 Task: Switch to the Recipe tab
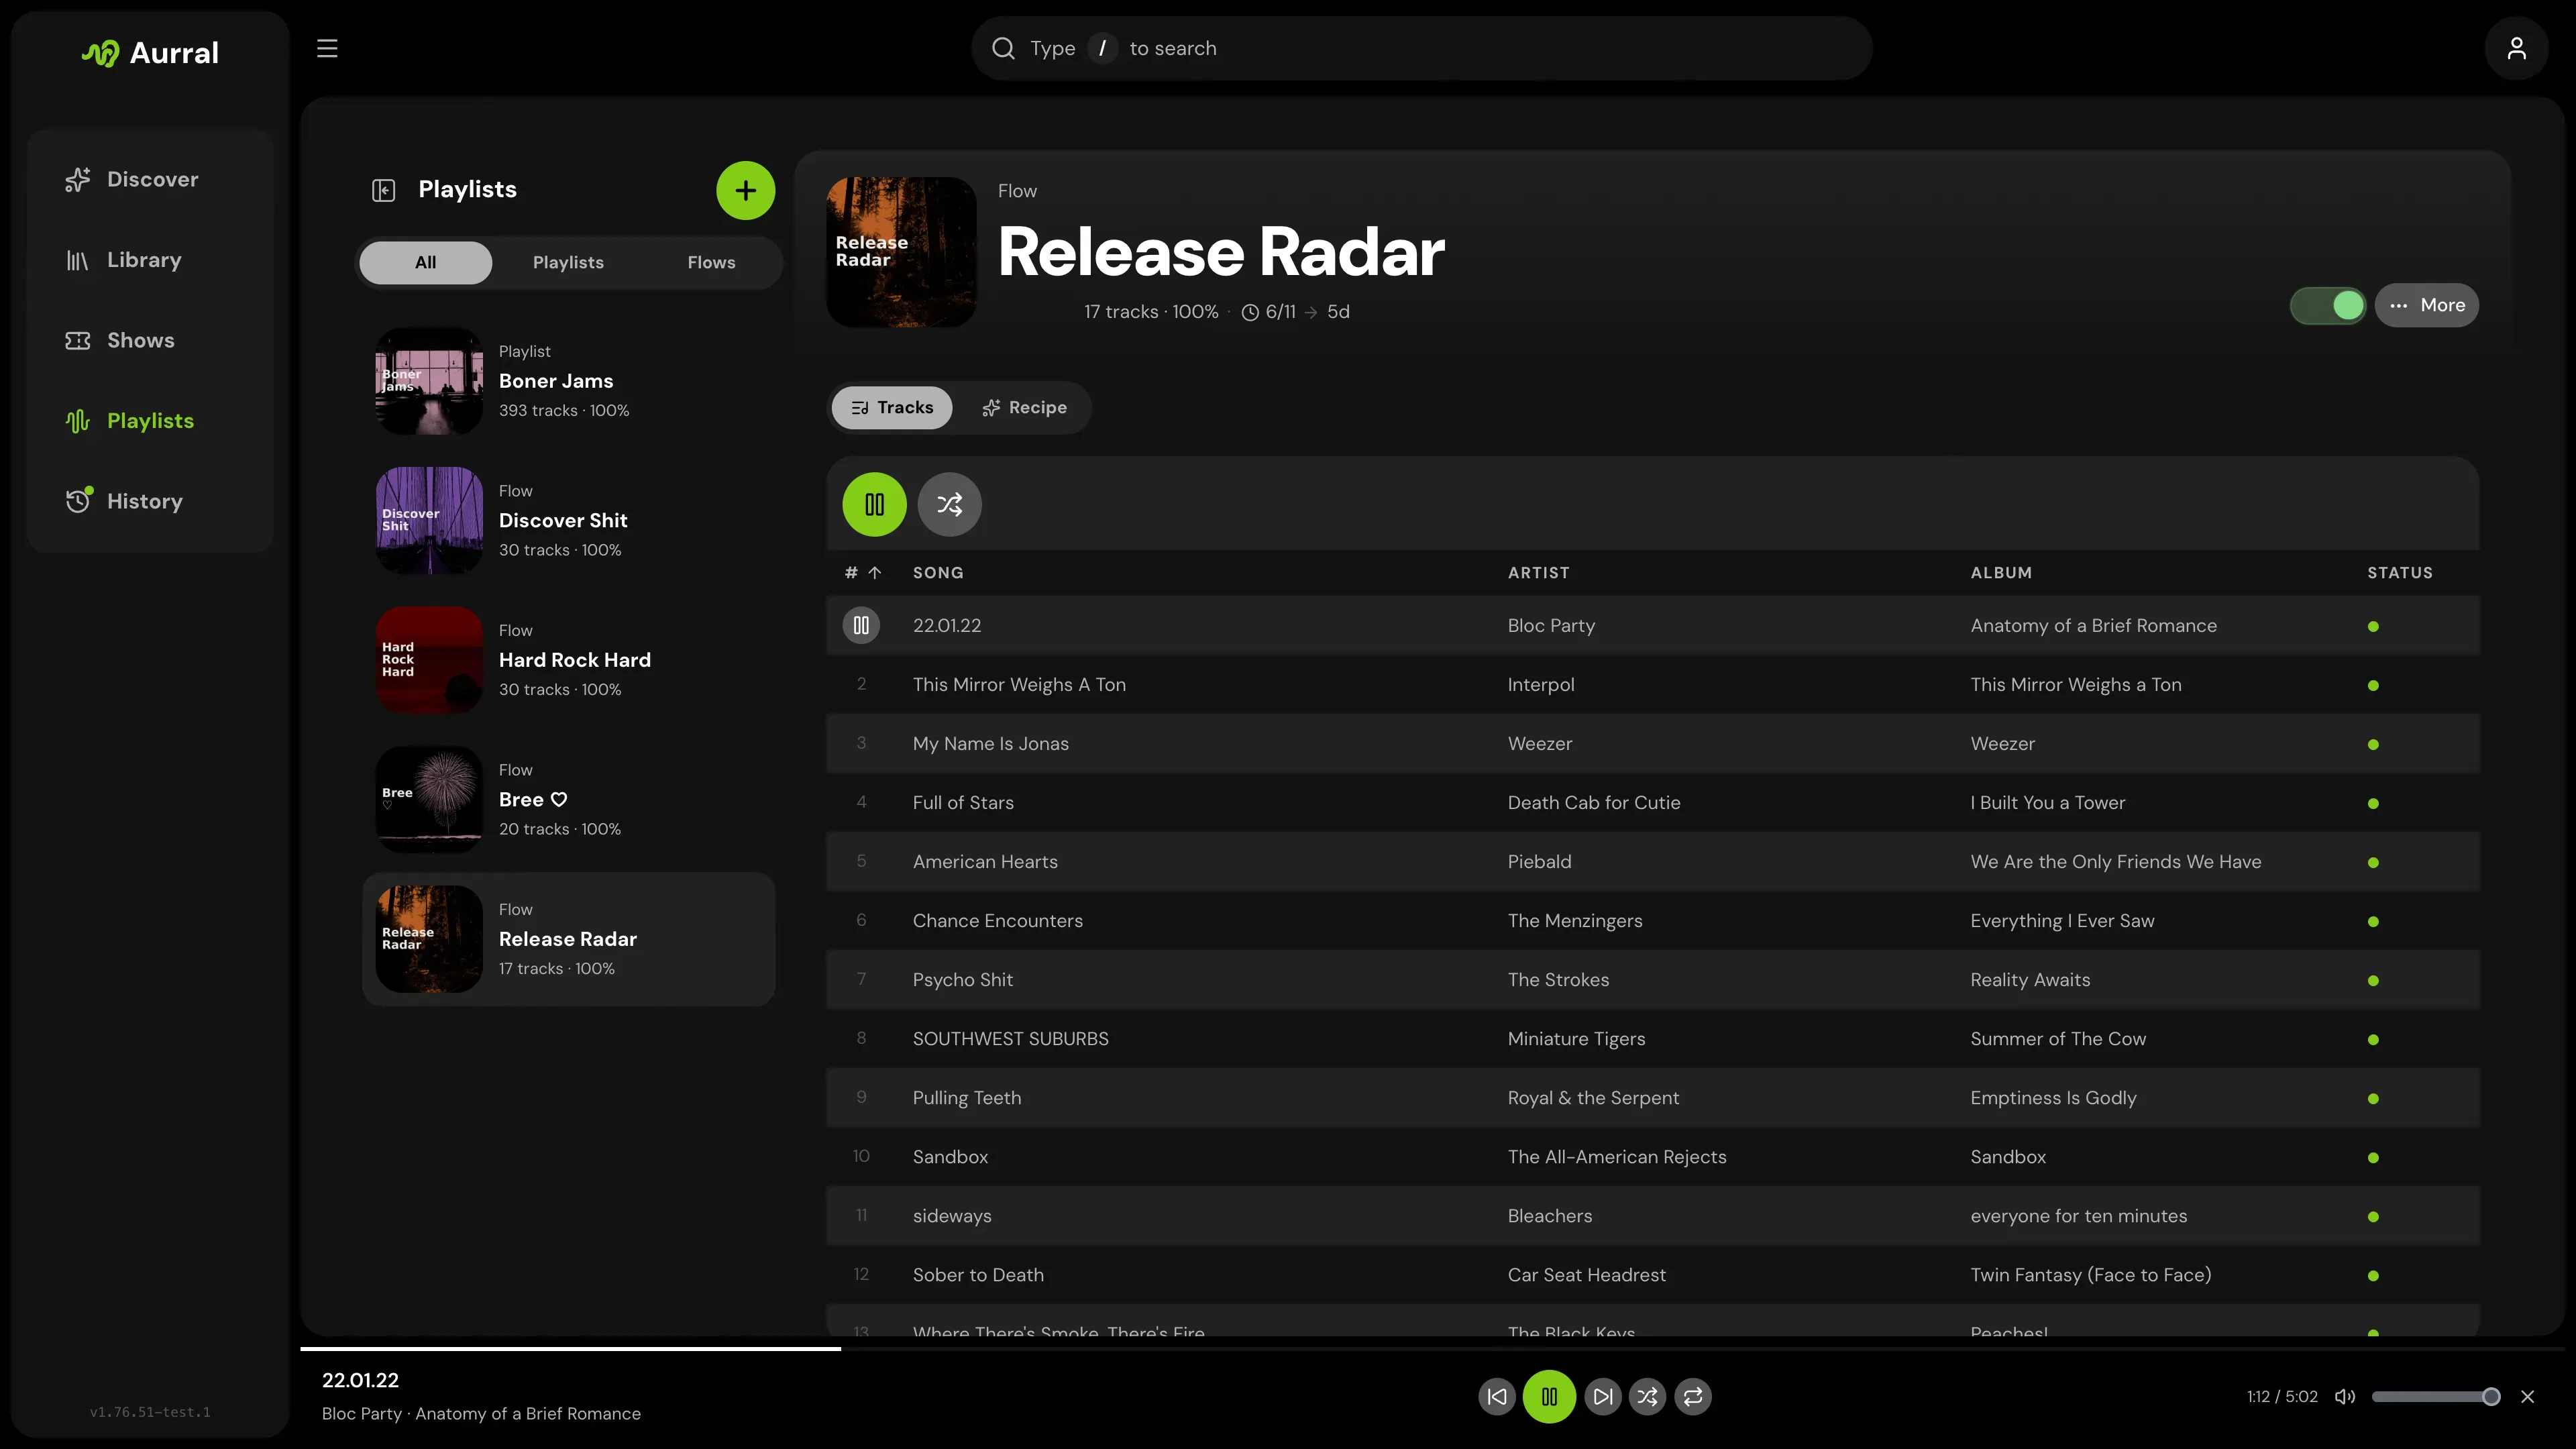coord(1024,407)
